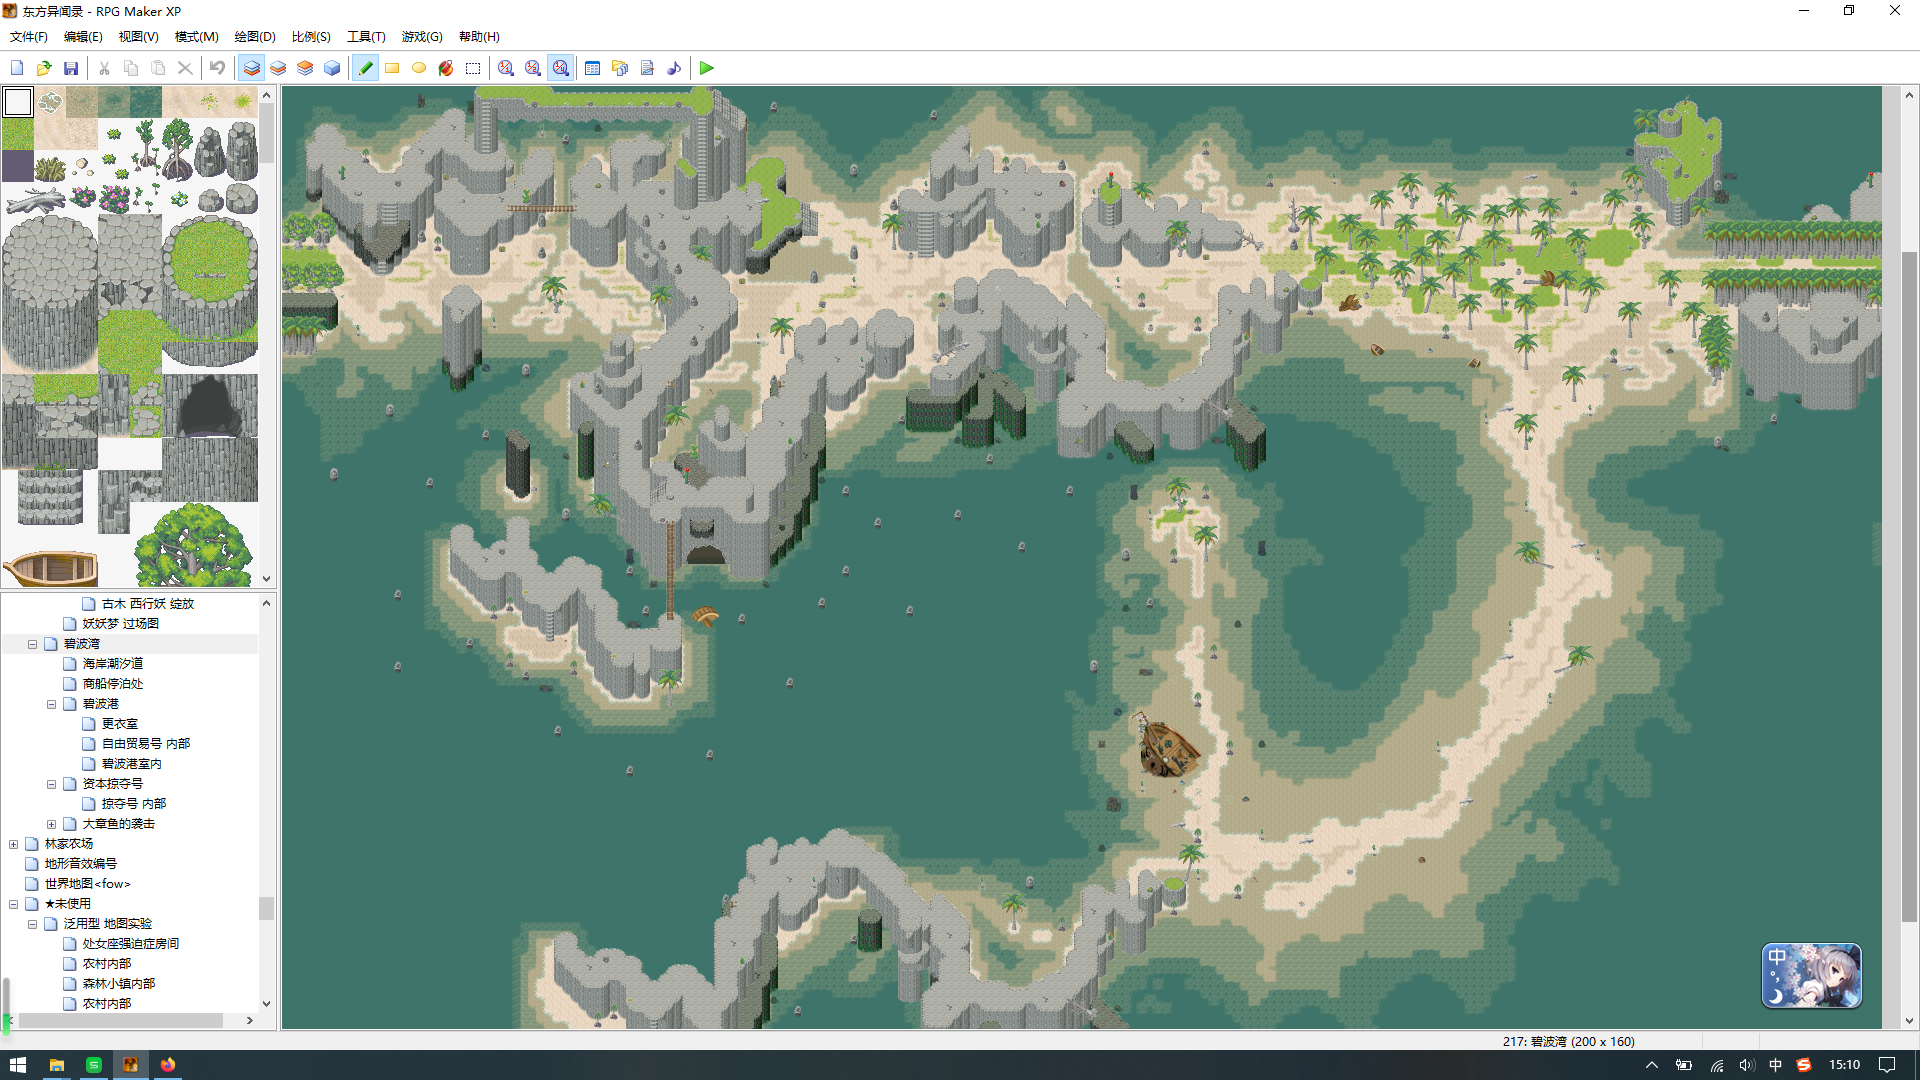Open the Database from the toolbar
Screen dimensions: 1920x1080
593,68
